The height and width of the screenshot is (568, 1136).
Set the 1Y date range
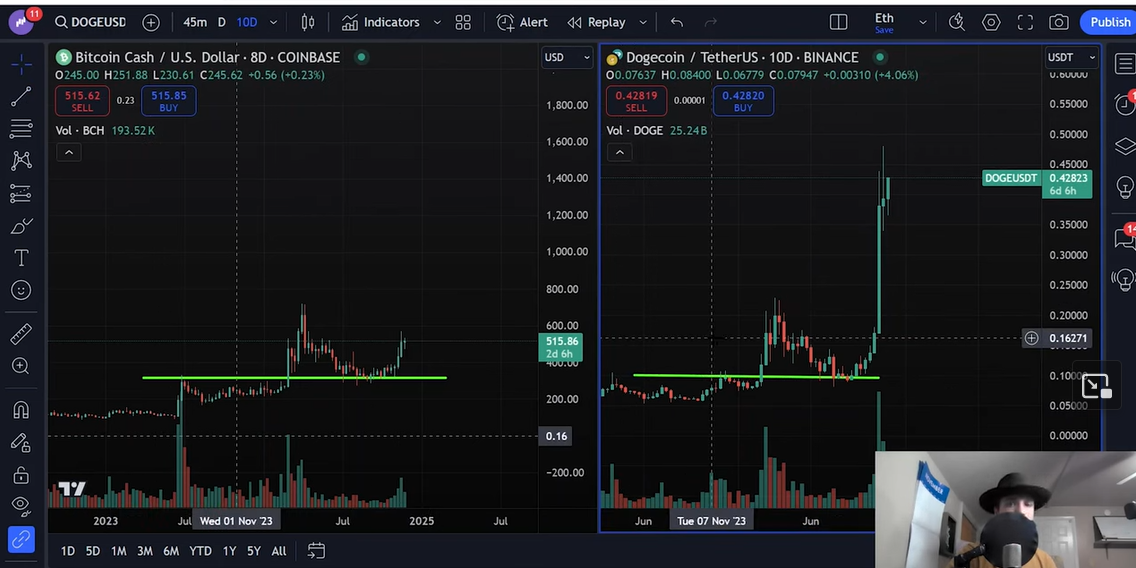tap(230, 551)
